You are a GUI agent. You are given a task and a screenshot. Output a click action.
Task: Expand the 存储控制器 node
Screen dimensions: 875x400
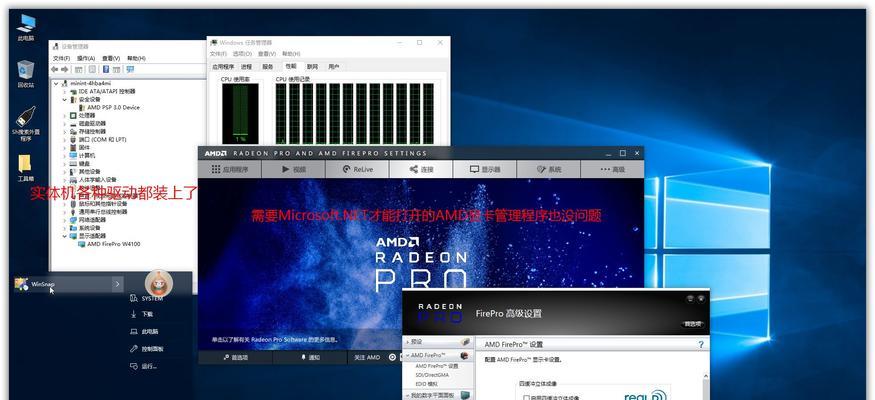click(65, 132)
